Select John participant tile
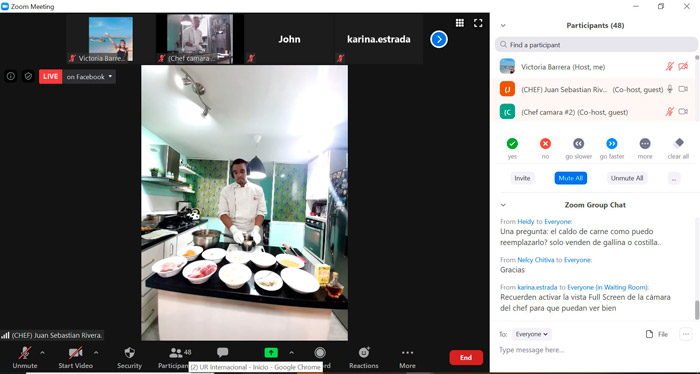Viewport: 700px width, 374px height. point(289,39)
